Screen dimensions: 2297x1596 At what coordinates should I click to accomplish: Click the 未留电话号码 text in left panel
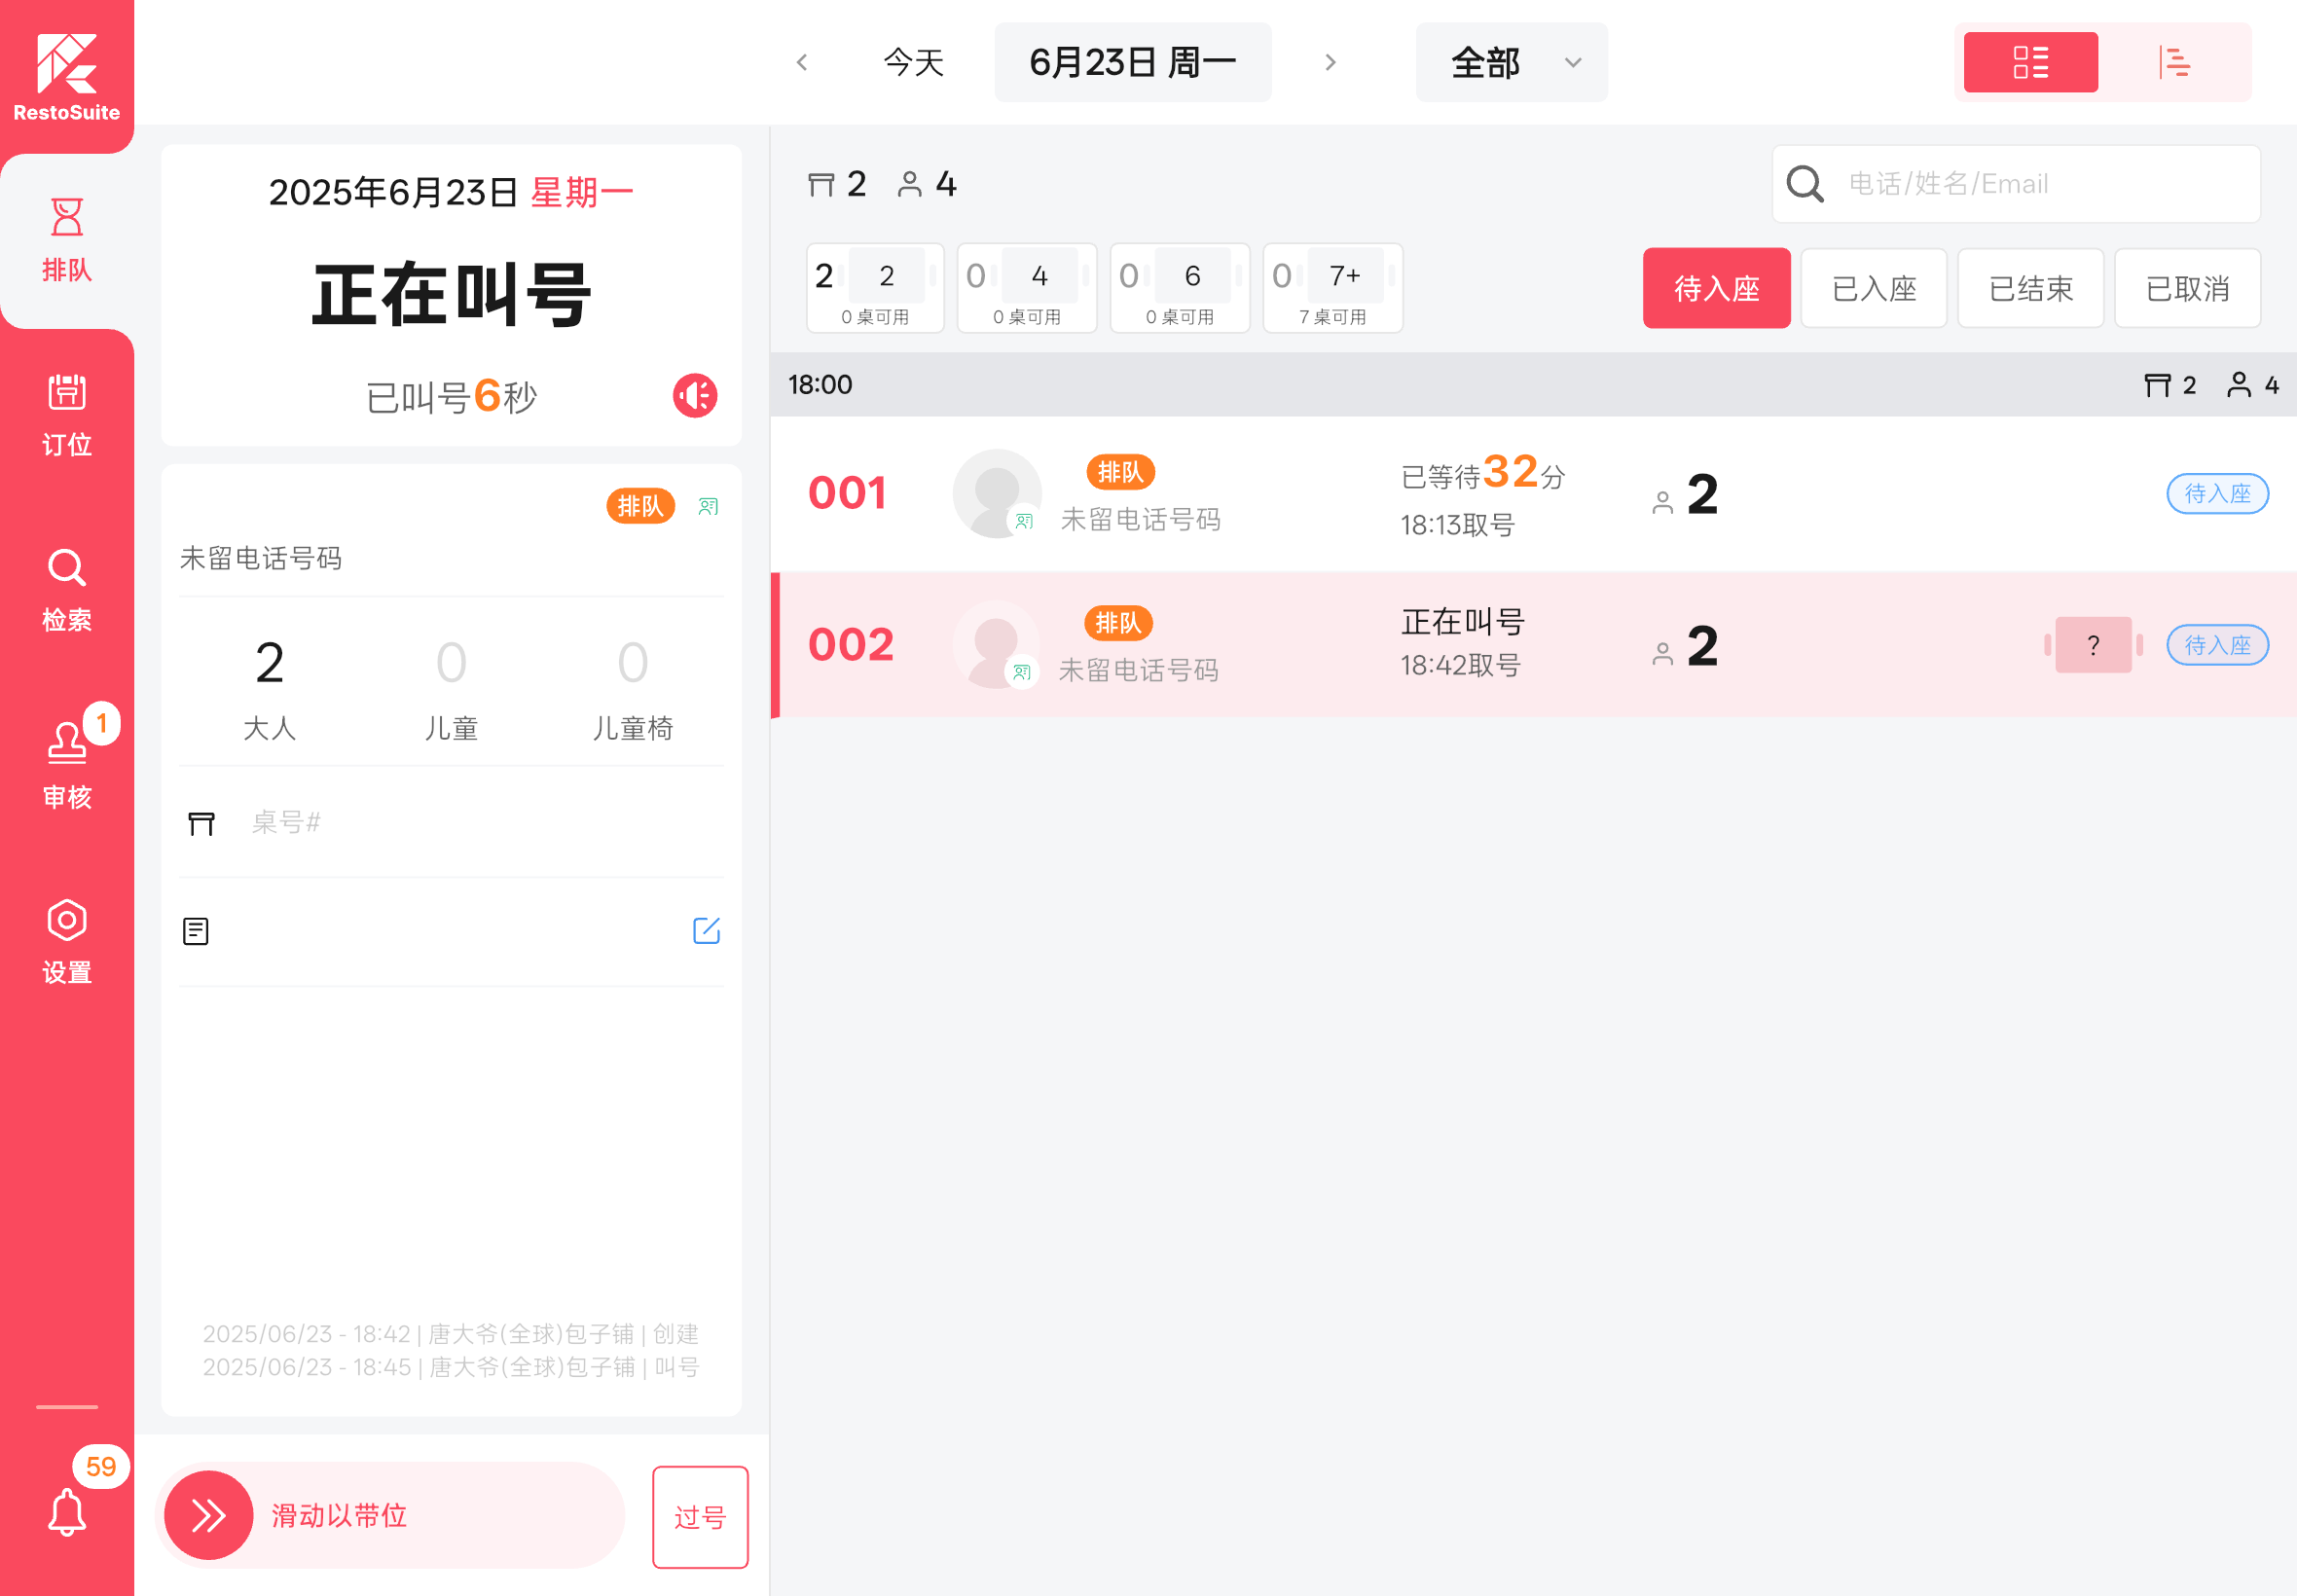tap(261, 557)
